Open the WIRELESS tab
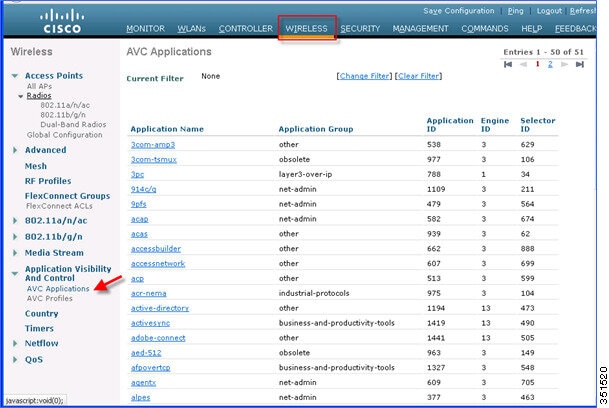The height and width of the screenshot is (408, 609). 306,28
